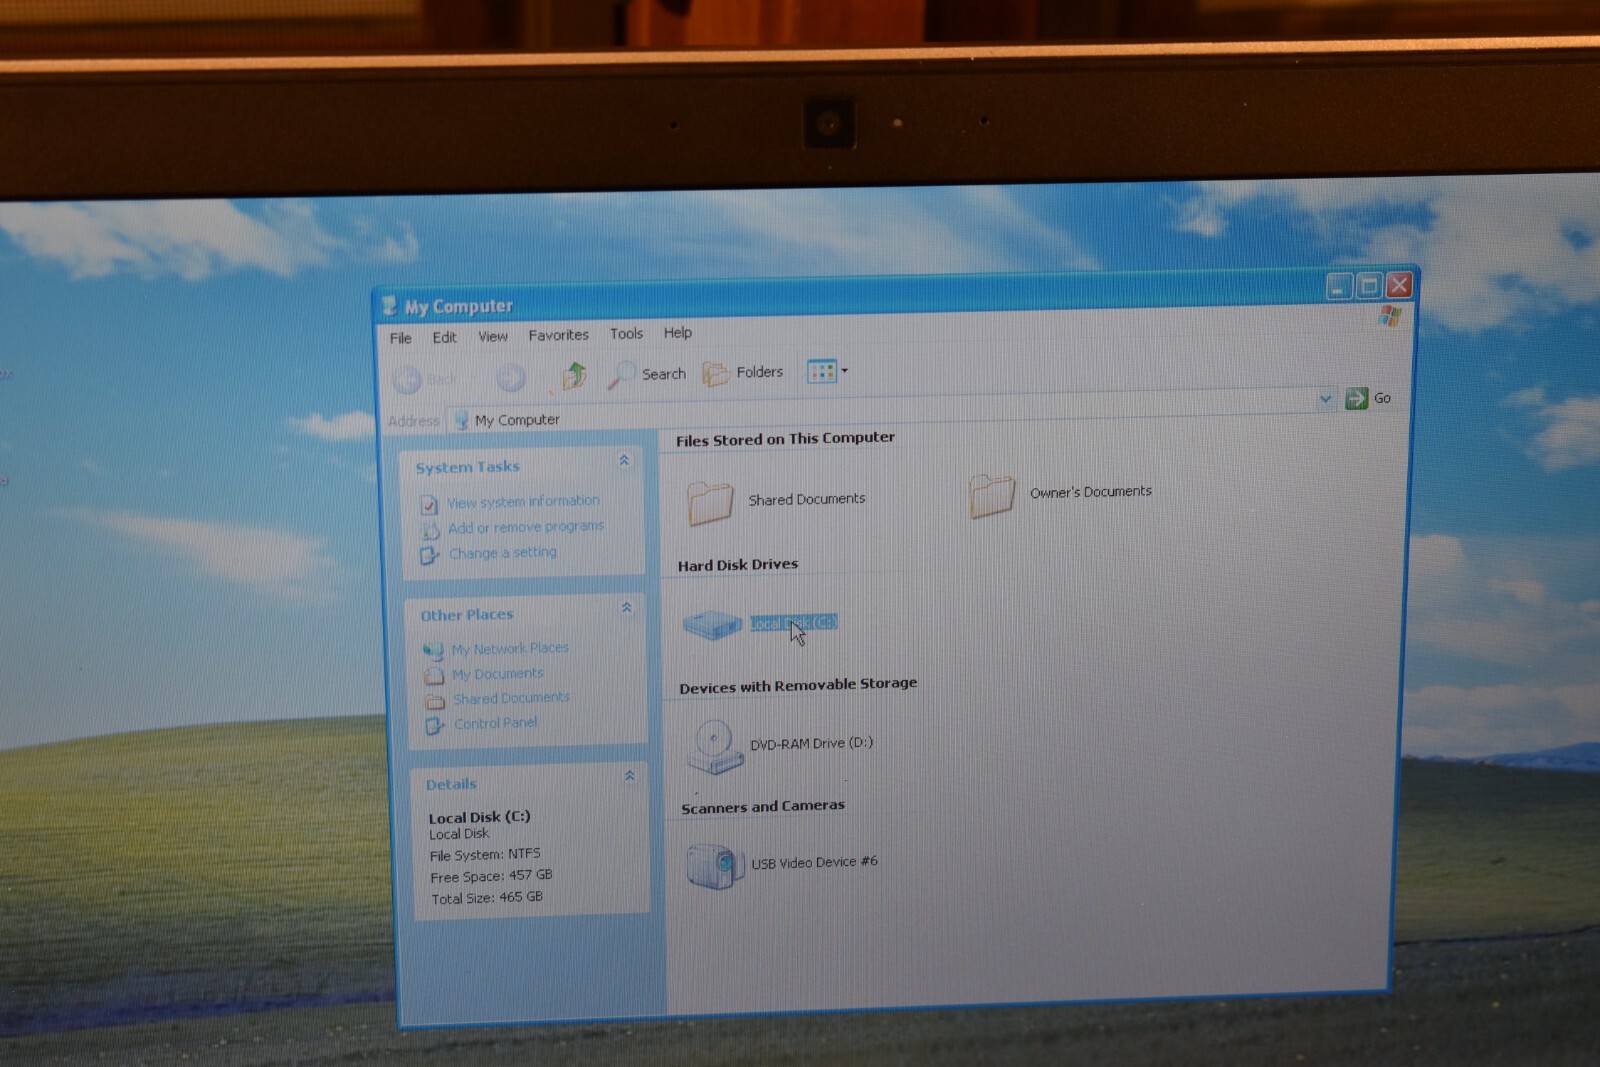This screenshot has height=1067, width=1600.
Task: Click the Shared Documents text label
Action: (807, 499)
